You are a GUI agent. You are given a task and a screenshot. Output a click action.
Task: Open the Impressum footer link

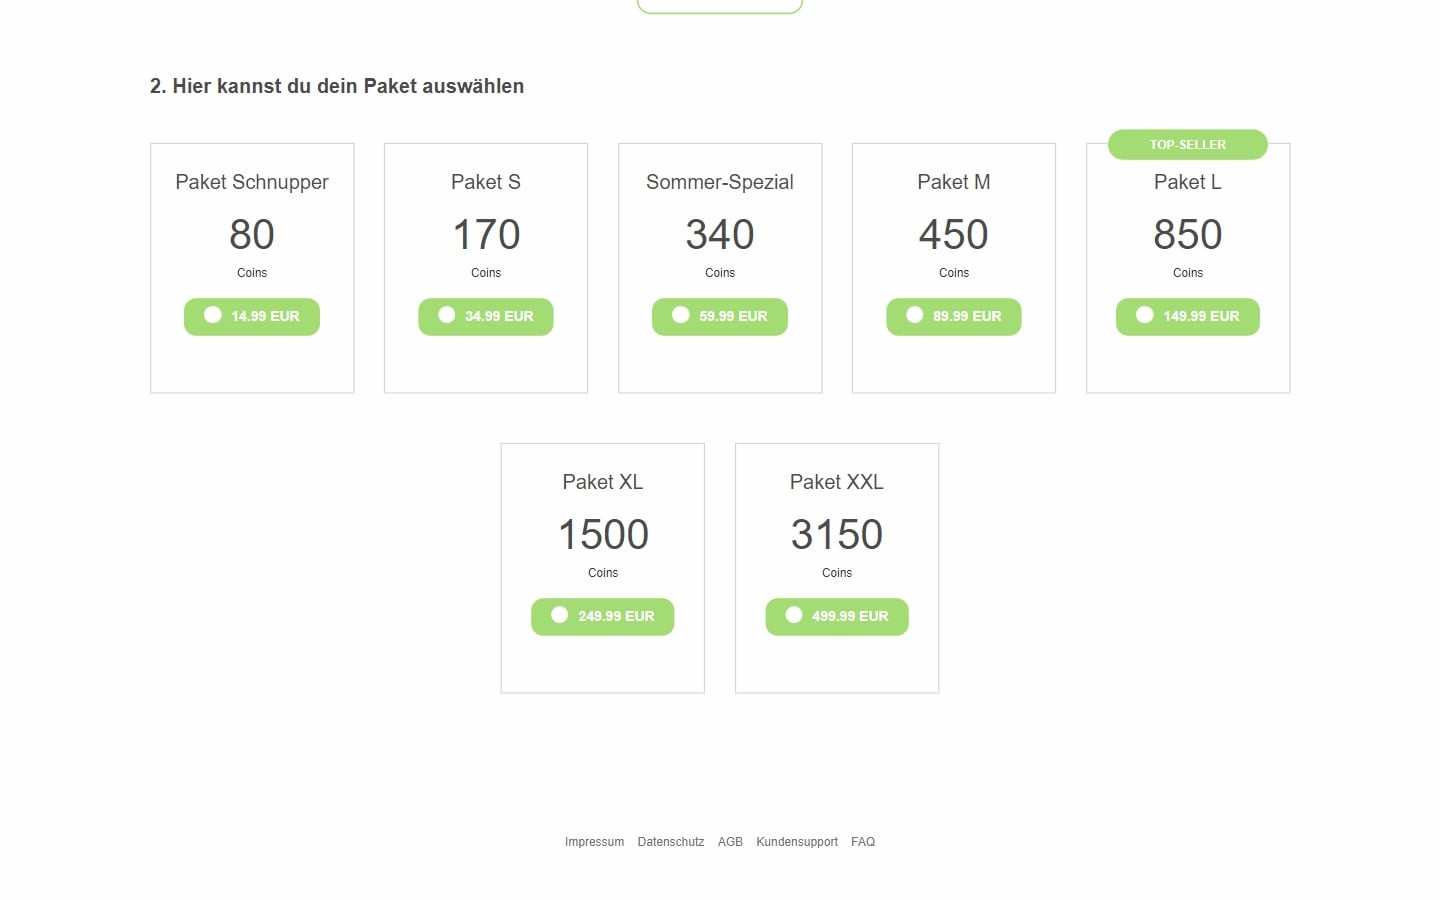tap(594, 842)
